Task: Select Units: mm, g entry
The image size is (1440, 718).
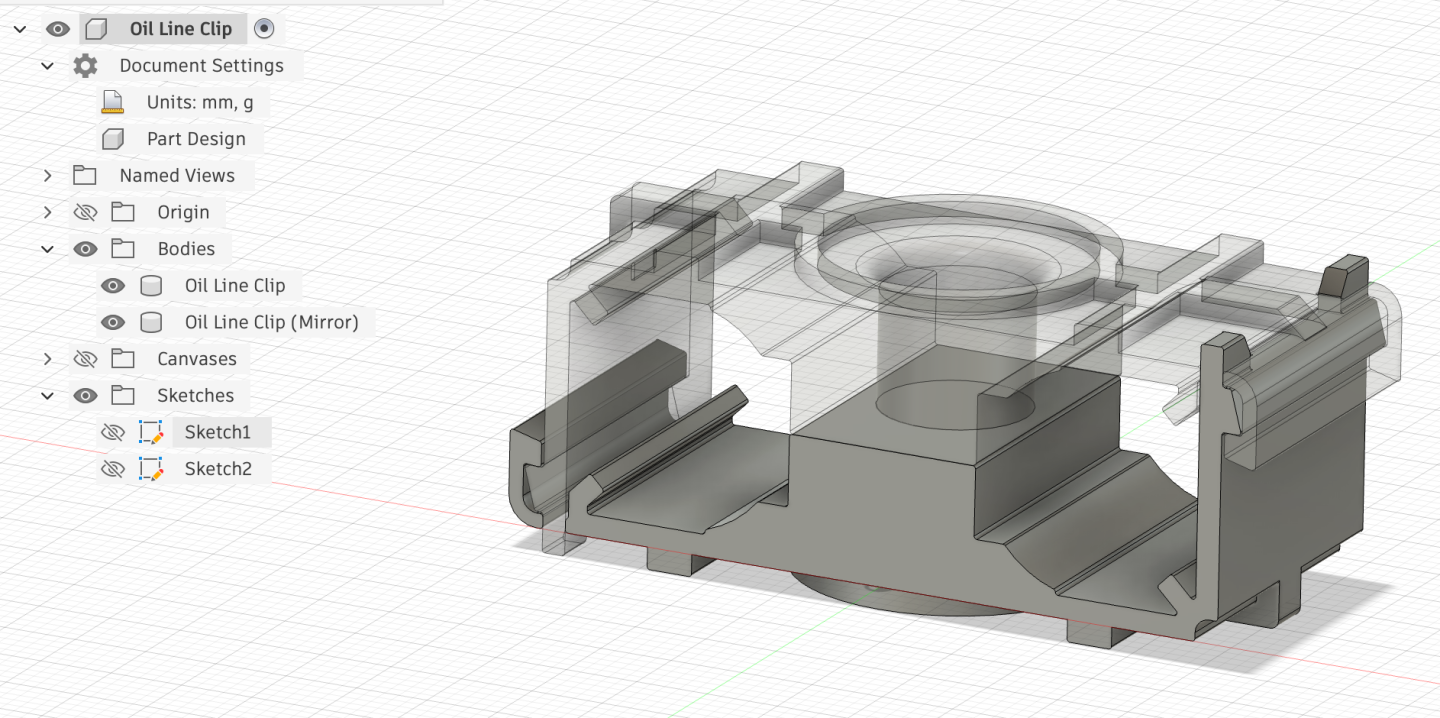Action: click(x=200, y=102)
